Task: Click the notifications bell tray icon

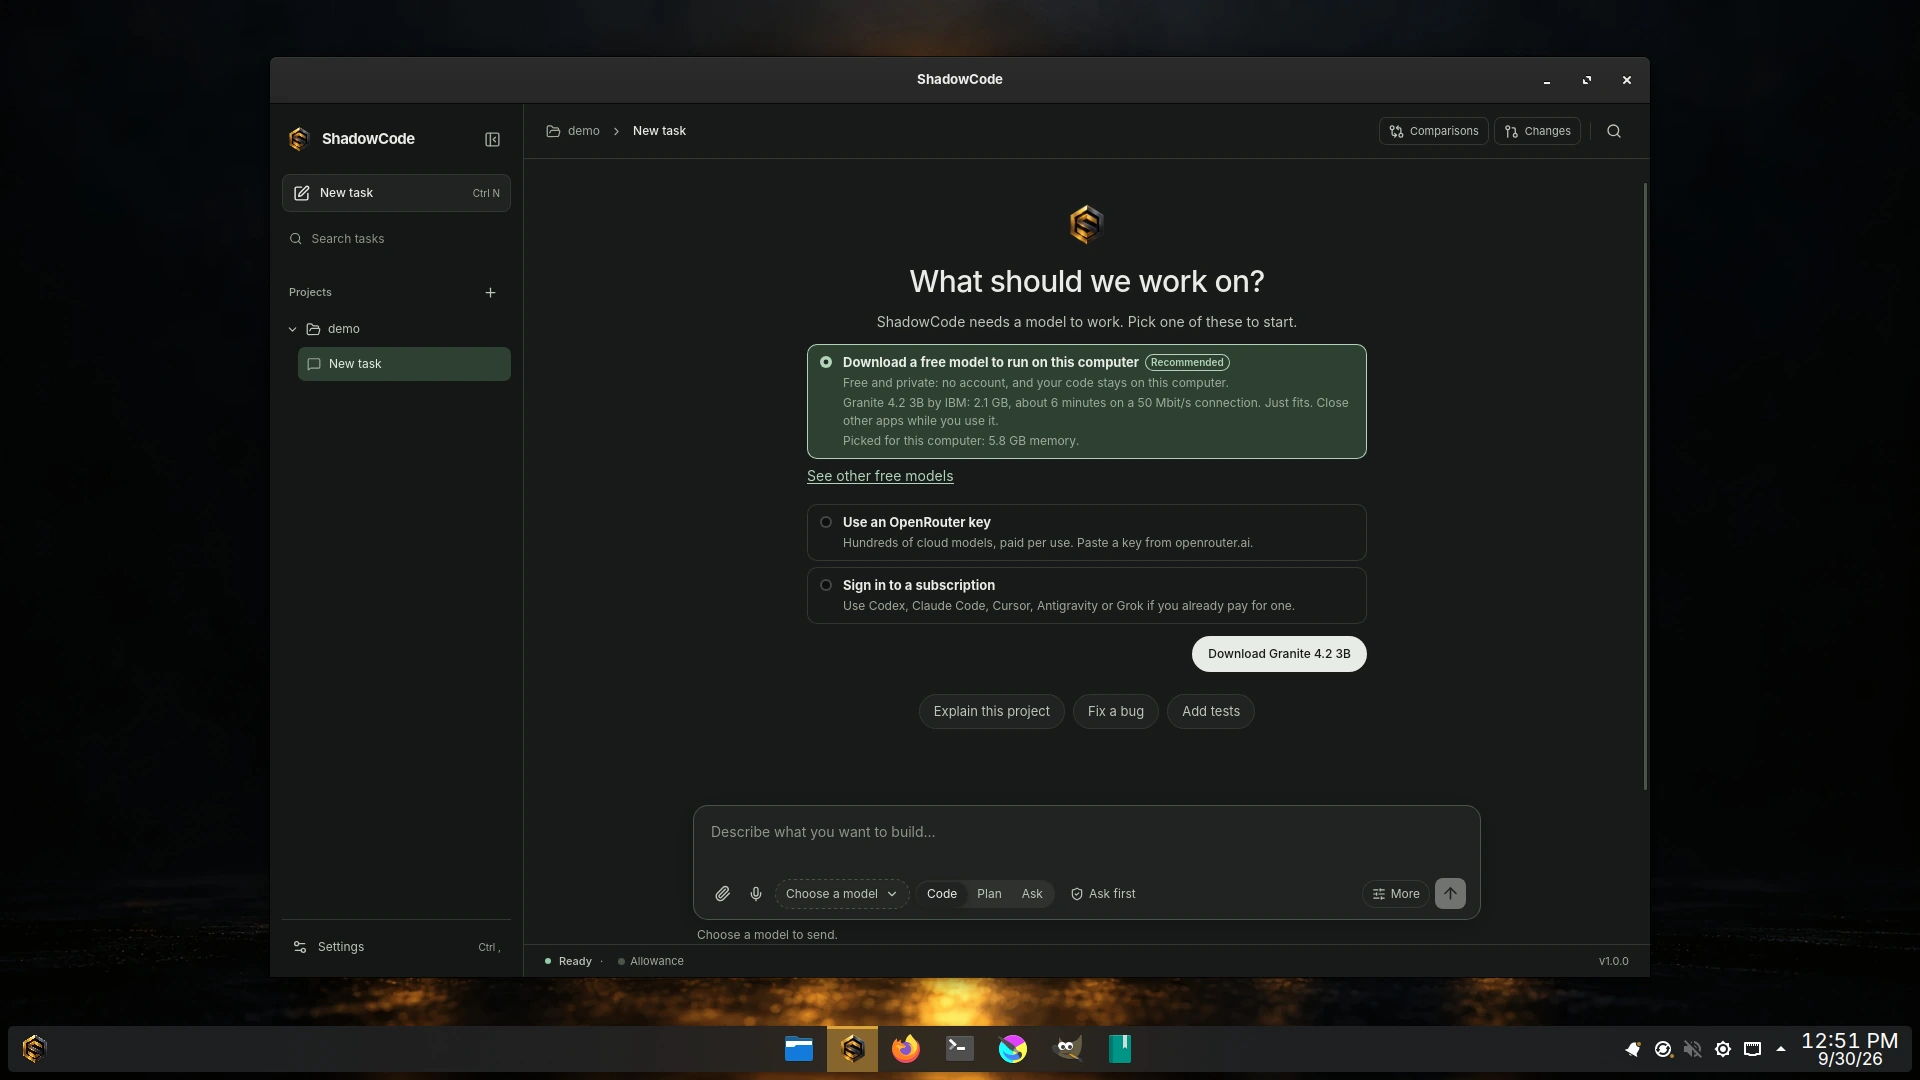Action: 1633,1049
